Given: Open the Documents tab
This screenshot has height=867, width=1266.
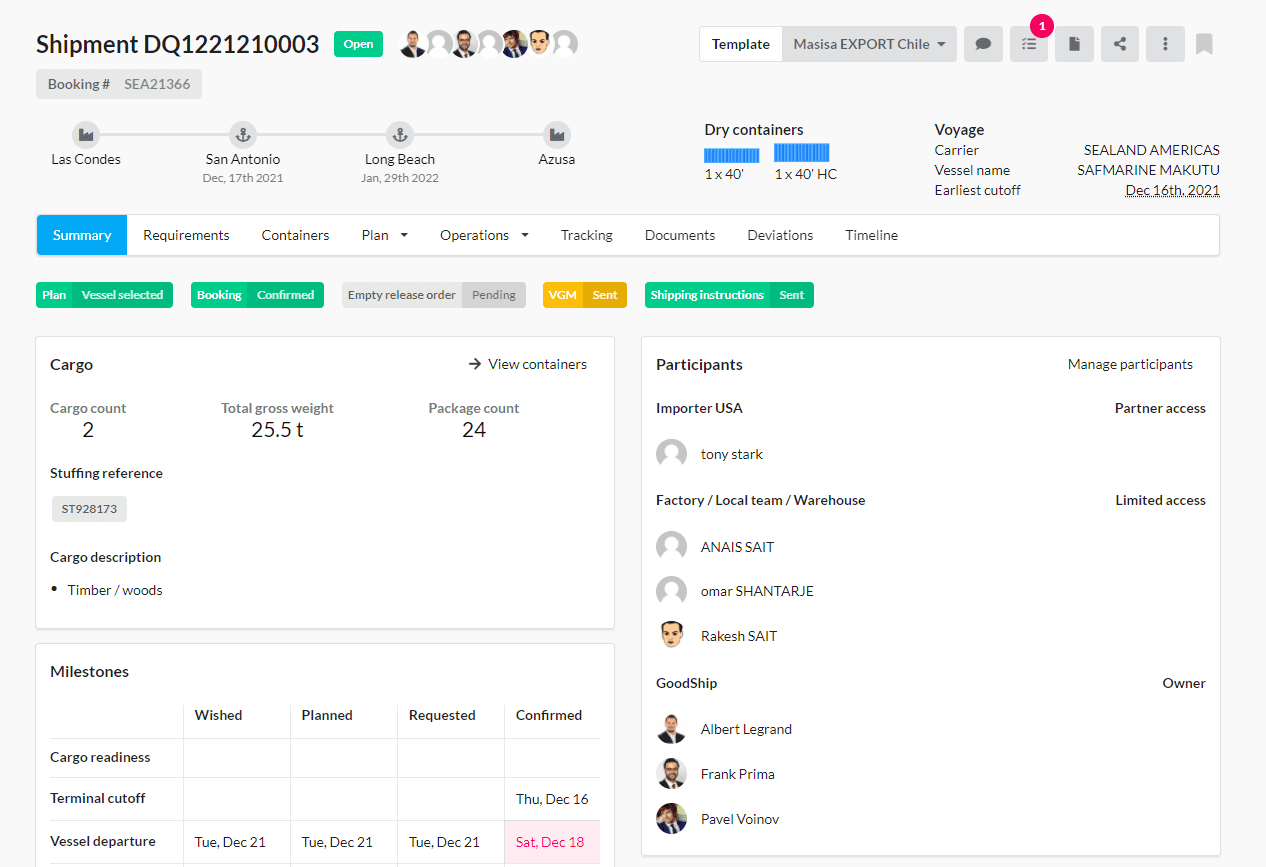Looking at the screenshot, I should coord(680,235).
